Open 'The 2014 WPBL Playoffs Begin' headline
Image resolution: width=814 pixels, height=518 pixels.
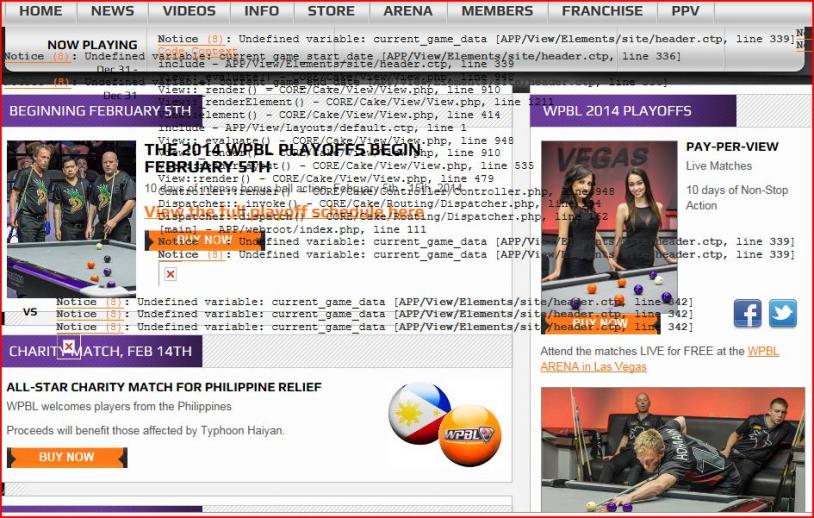coord(283,158)
